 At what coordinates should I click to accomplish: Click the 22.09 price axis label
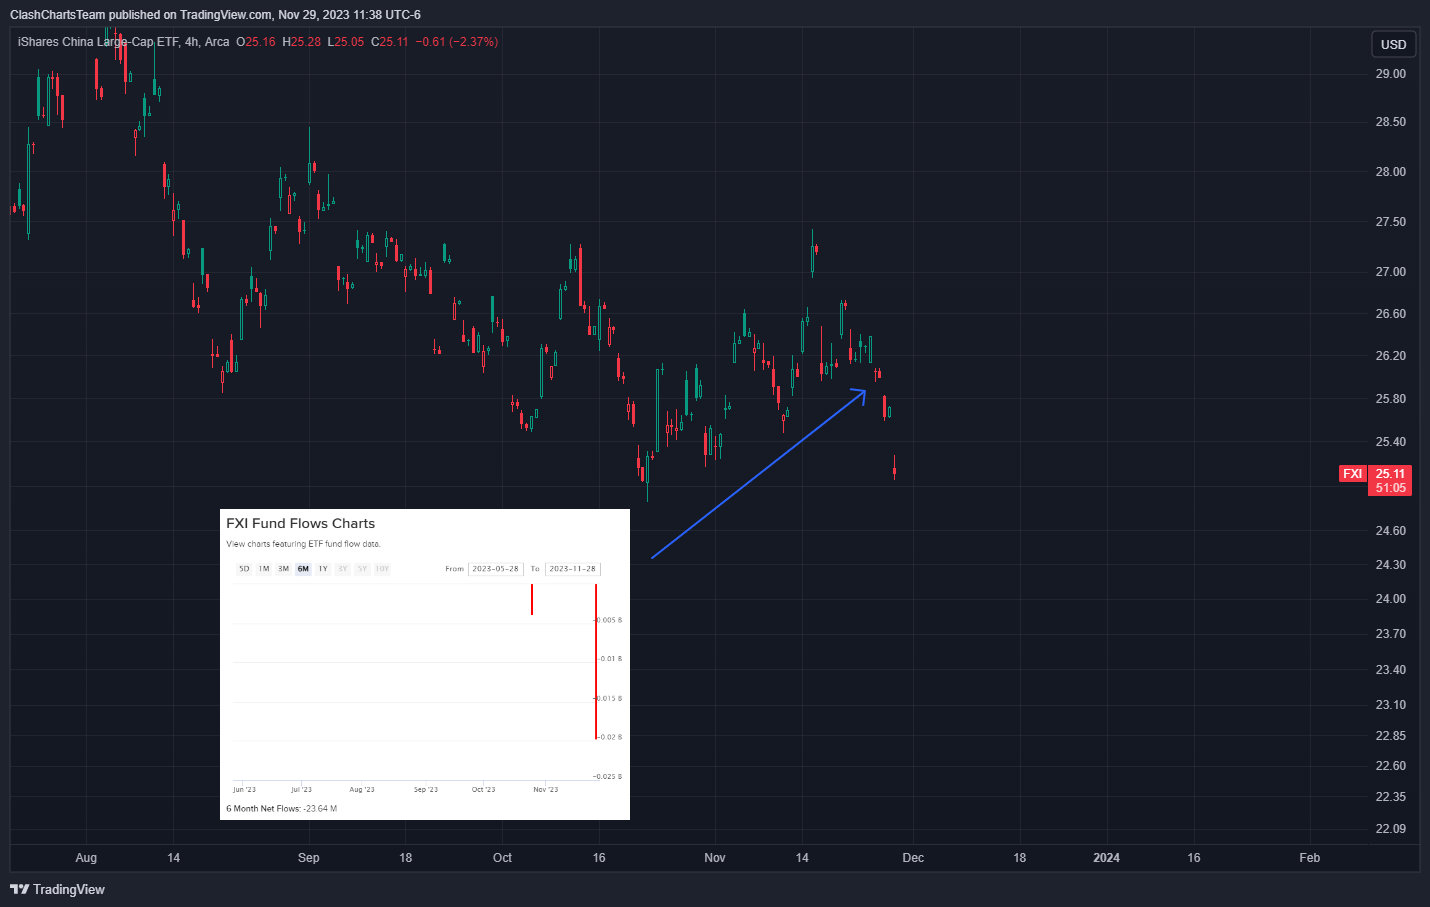[1390, 829]
